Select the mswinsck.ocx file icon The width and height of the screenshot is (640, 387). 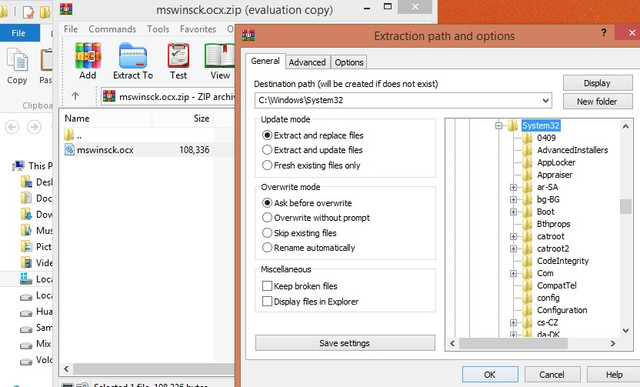point(69,150)
